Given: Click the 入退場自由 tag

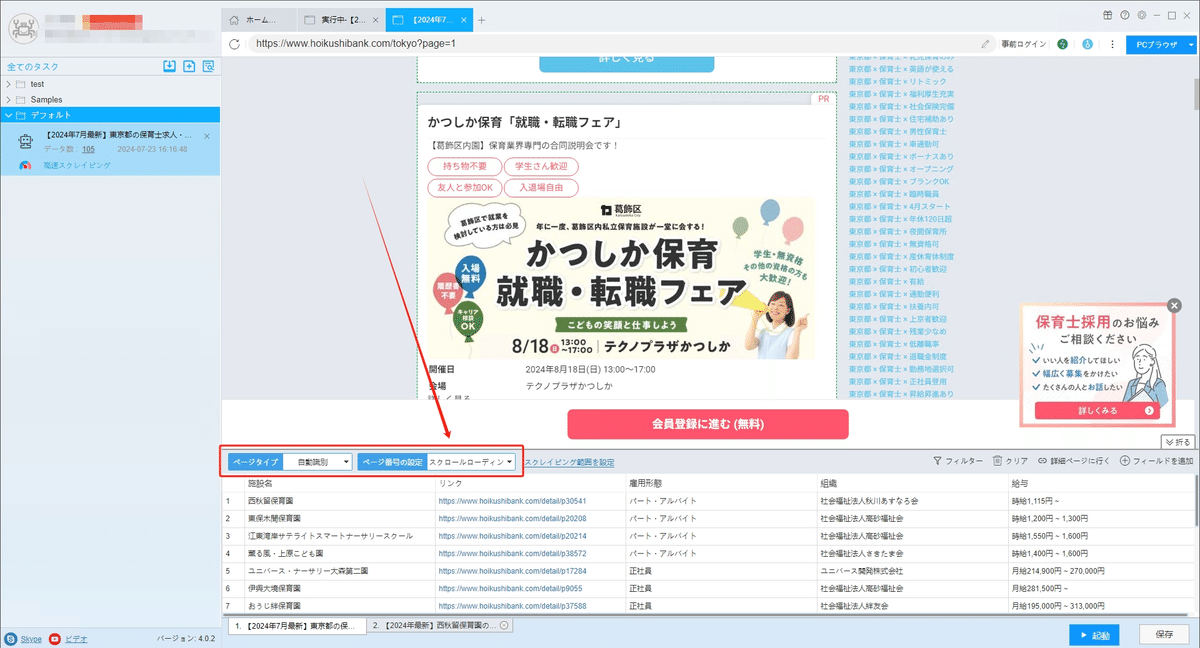Looking at the screenshot, I should click(541, 188).
